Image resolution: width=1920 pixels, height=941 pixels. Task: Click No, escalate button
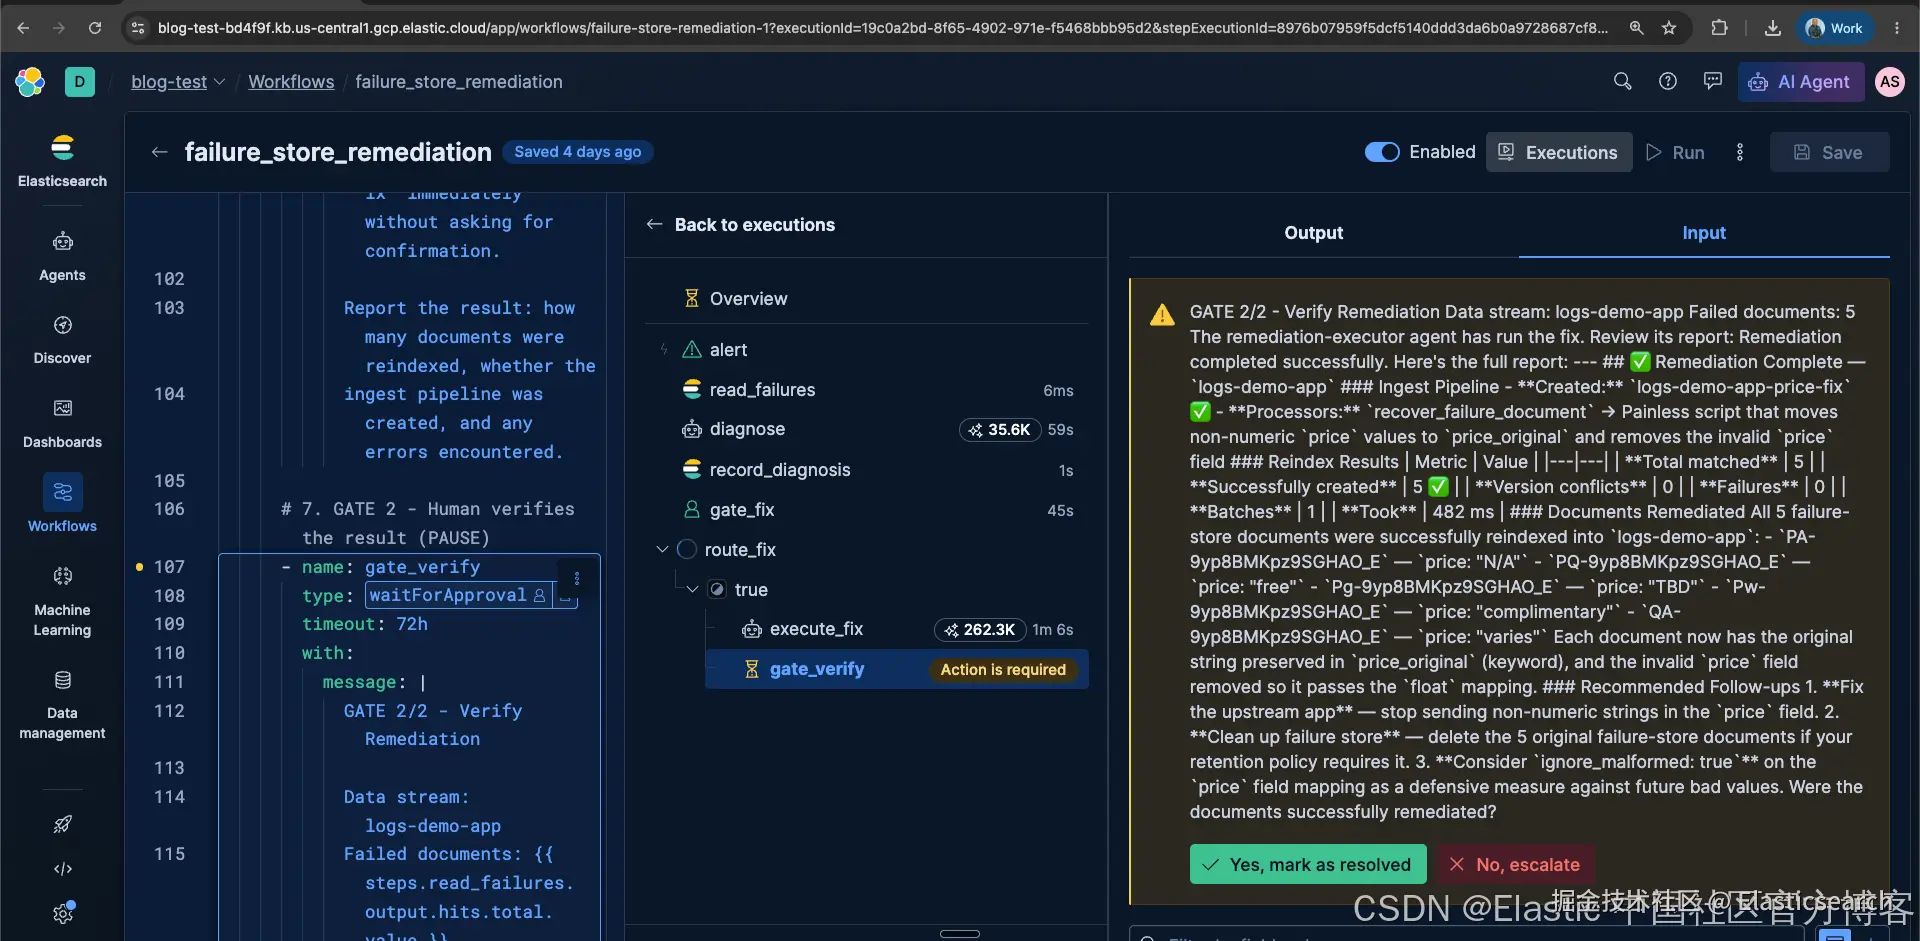coord(1515,864)
